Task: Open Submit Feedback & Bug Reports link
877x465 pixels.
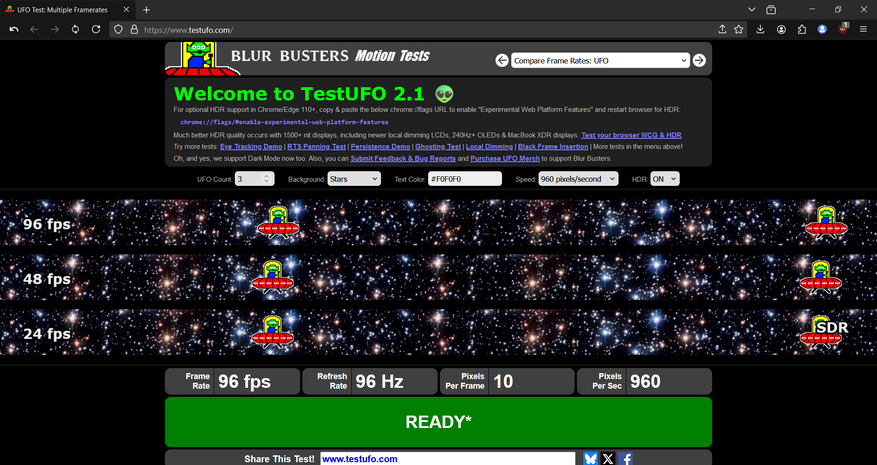Action: 403,158
